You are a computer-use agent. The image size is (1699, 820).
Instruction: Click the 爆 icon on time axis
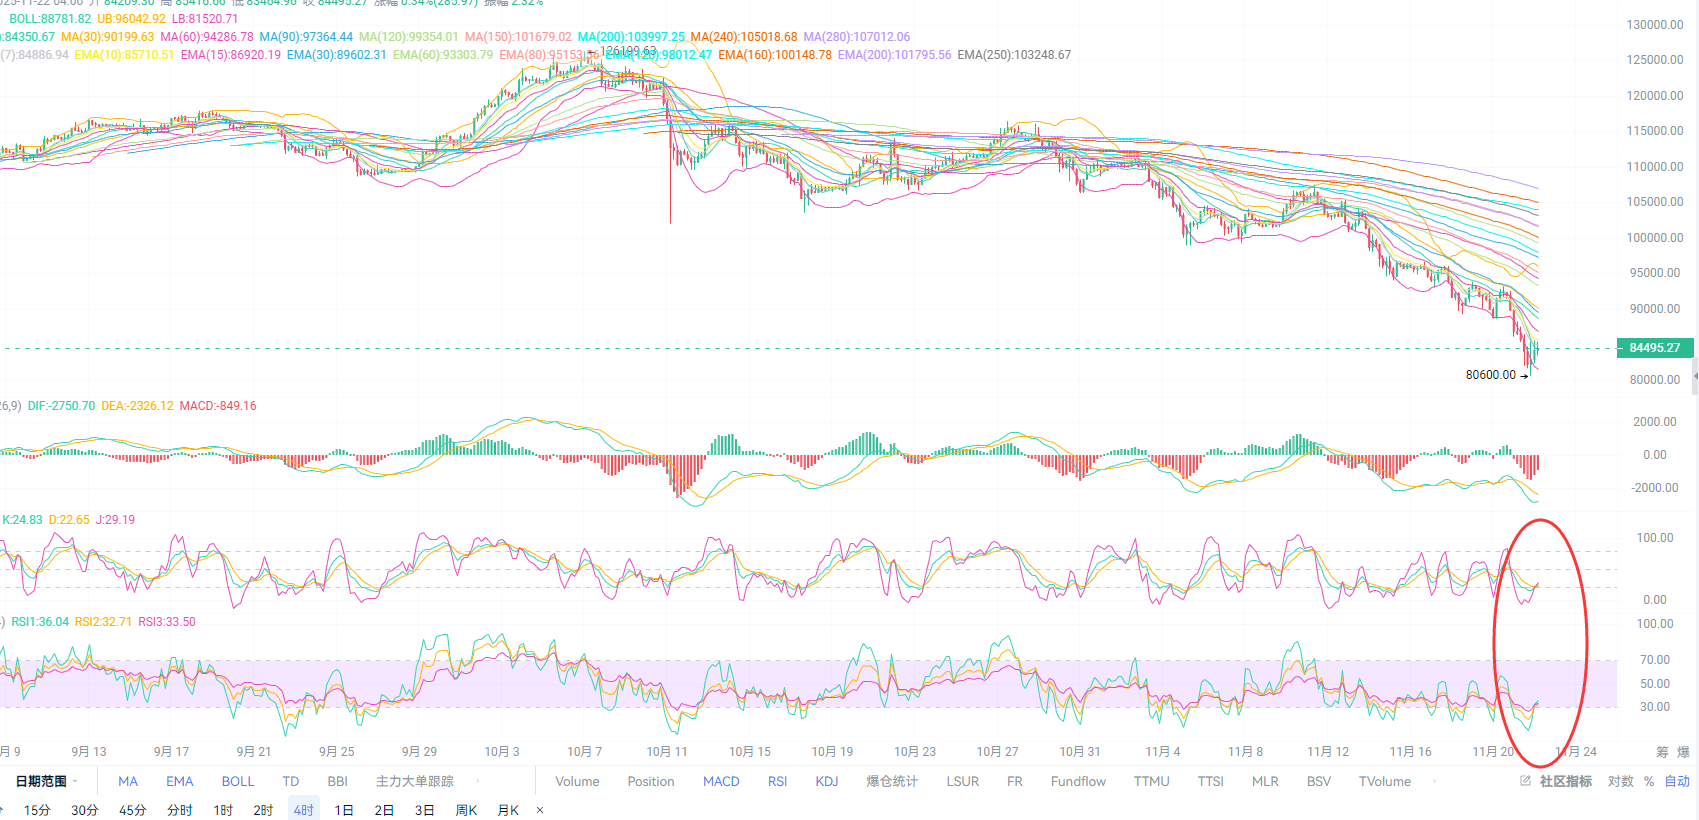[1683, 752]
